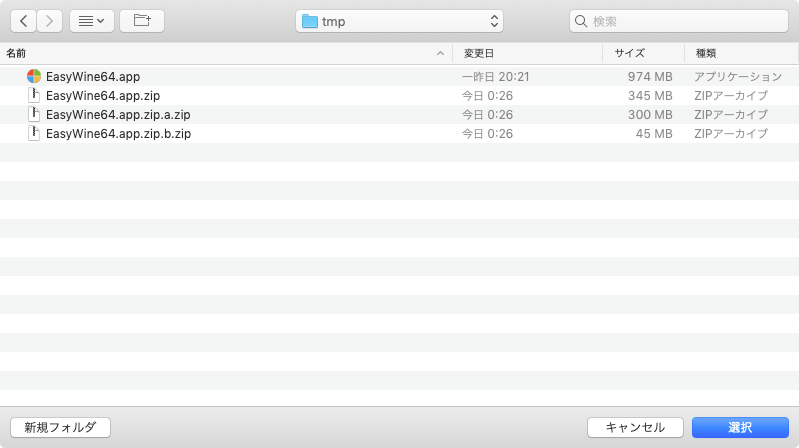The width and height of the screenshot is (799, 448).
Task: Click the アプリケーション kind cell
Action: click(738, 76)
